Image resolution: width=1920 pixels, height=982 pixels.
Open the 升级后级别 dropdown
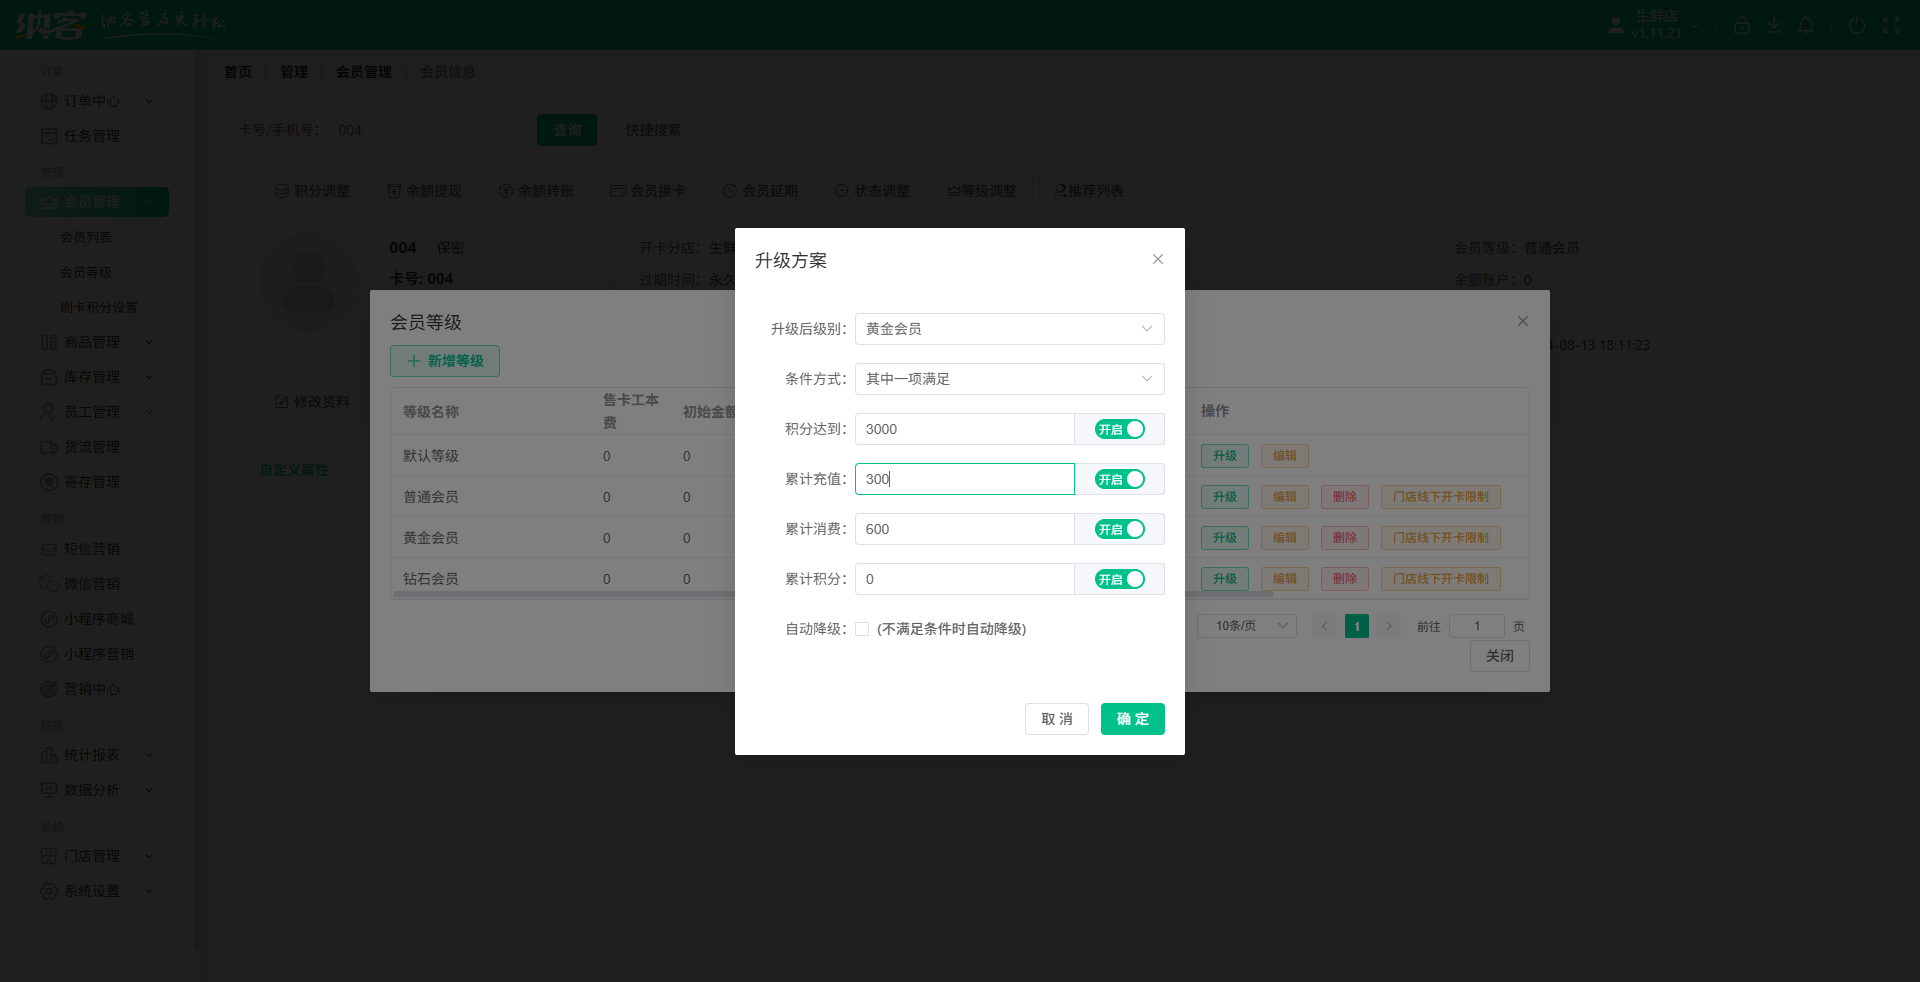click(x=1009, y=329)
